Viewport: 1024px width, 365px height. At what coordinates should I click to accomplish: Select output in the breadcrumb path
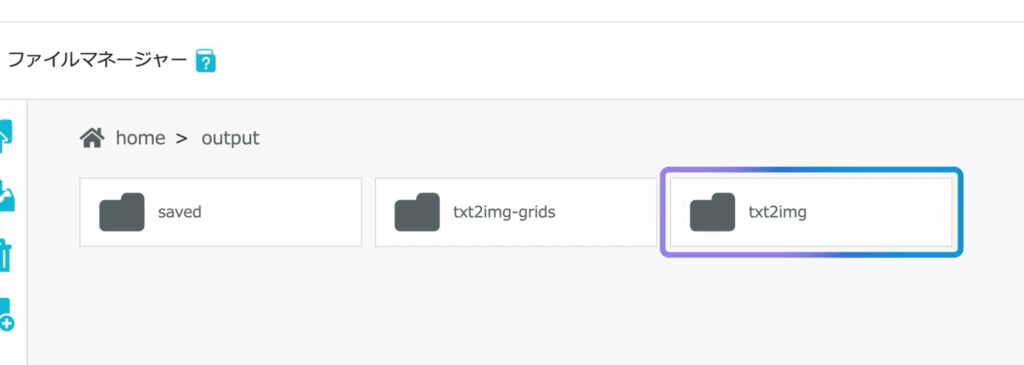click(230, 138)
